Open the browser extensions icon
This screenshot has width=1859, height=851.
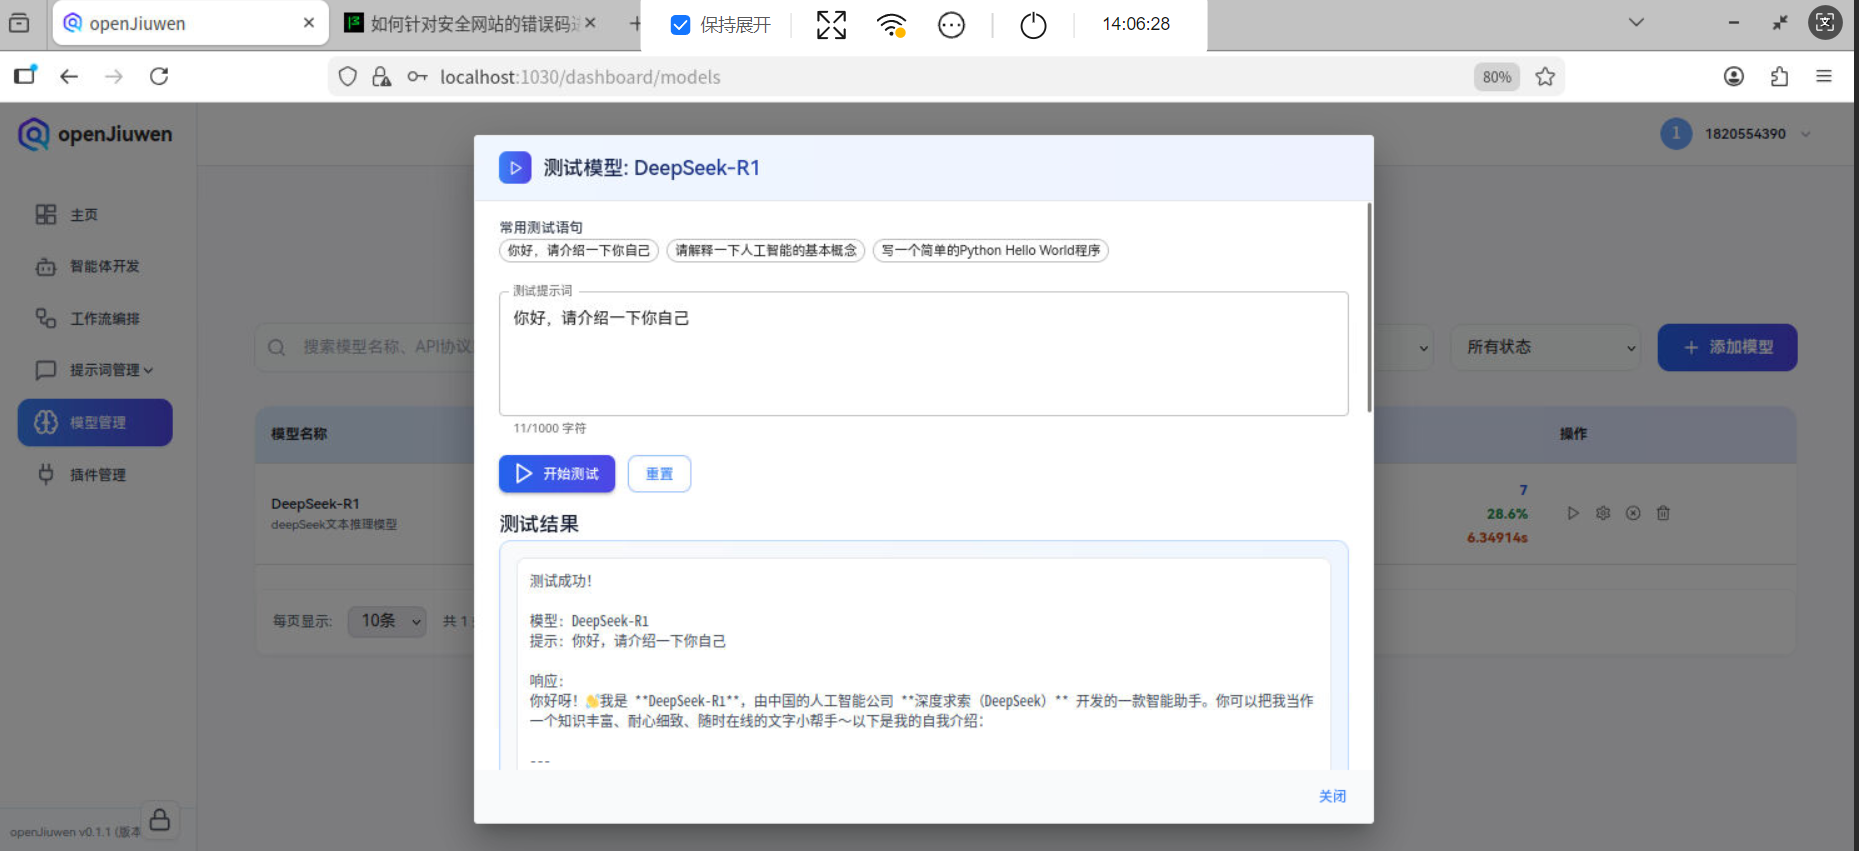pos(1779,77)
